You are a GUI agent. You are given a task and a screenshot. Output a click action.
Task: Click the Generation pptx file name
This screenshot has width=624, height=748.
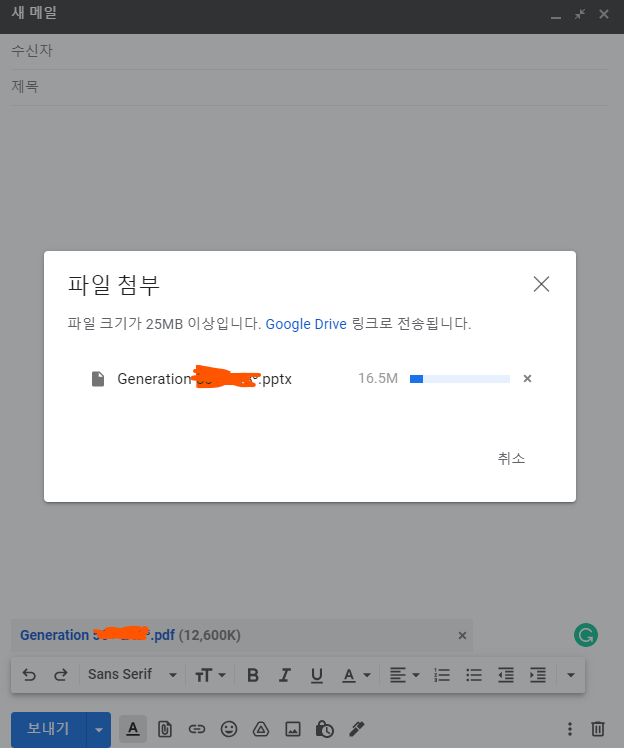(205, 378)
